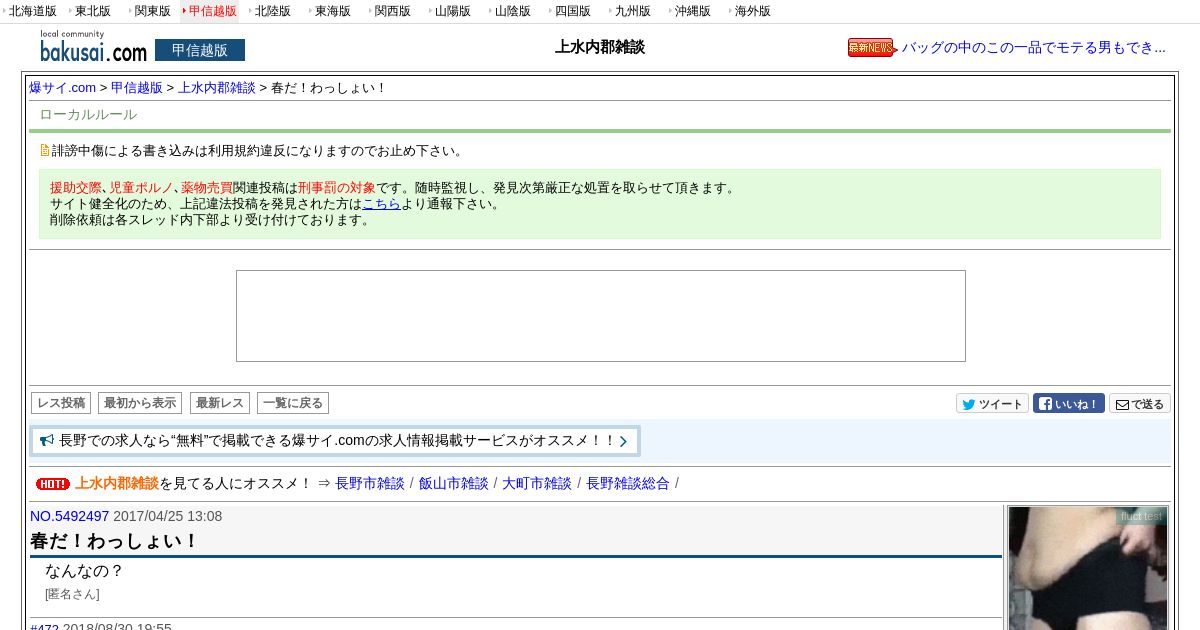
Task: Click the 2017/04/25 13:08 timestamp
Action: (x=168, y=516)
